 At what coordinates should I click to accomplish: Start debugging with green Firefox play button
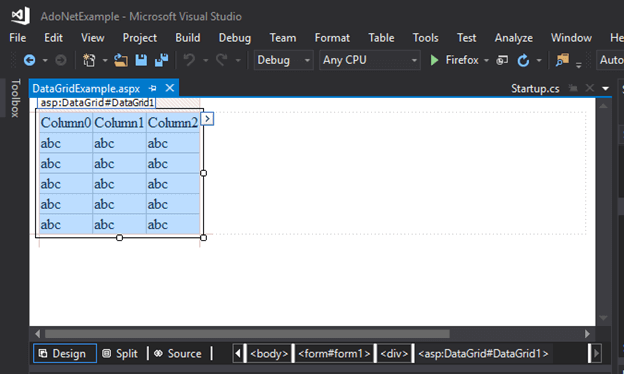(434, 60)
